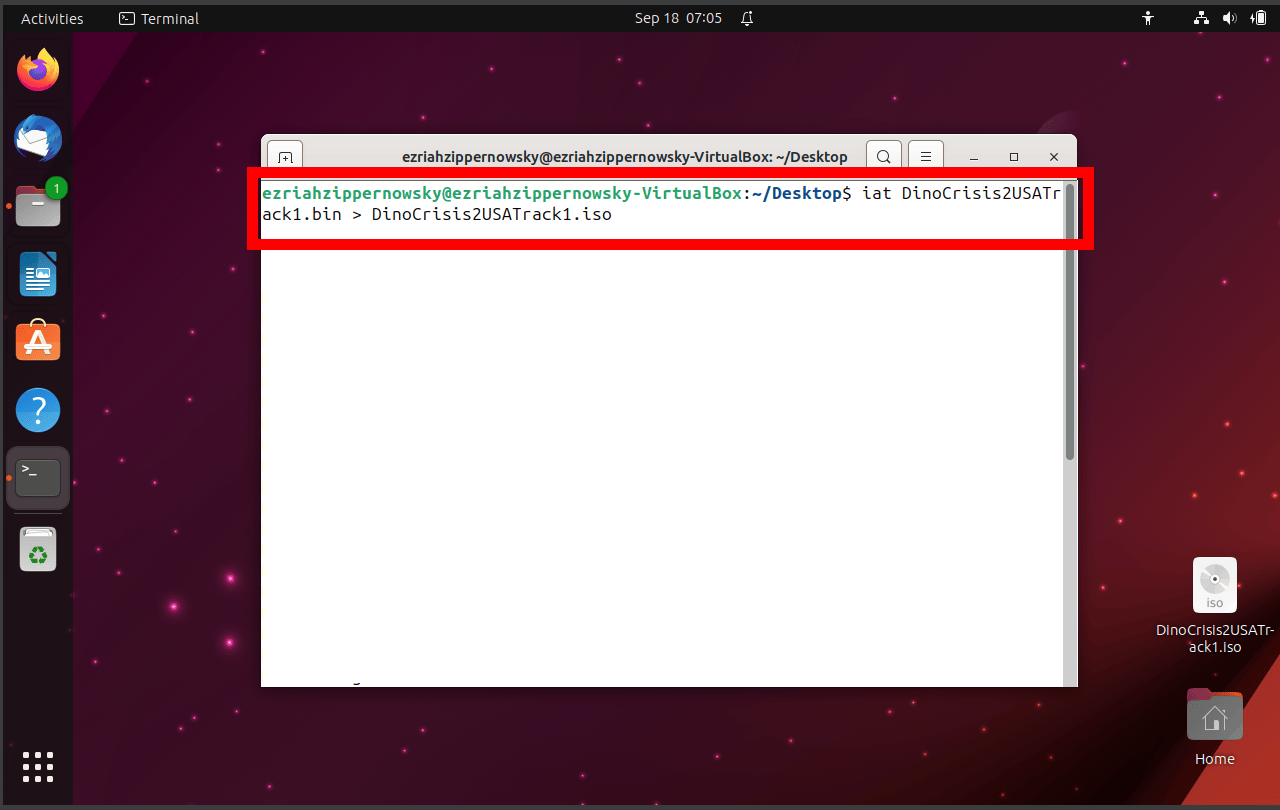
Task: Open Firefox from the dock
Action: pos(38,70)
